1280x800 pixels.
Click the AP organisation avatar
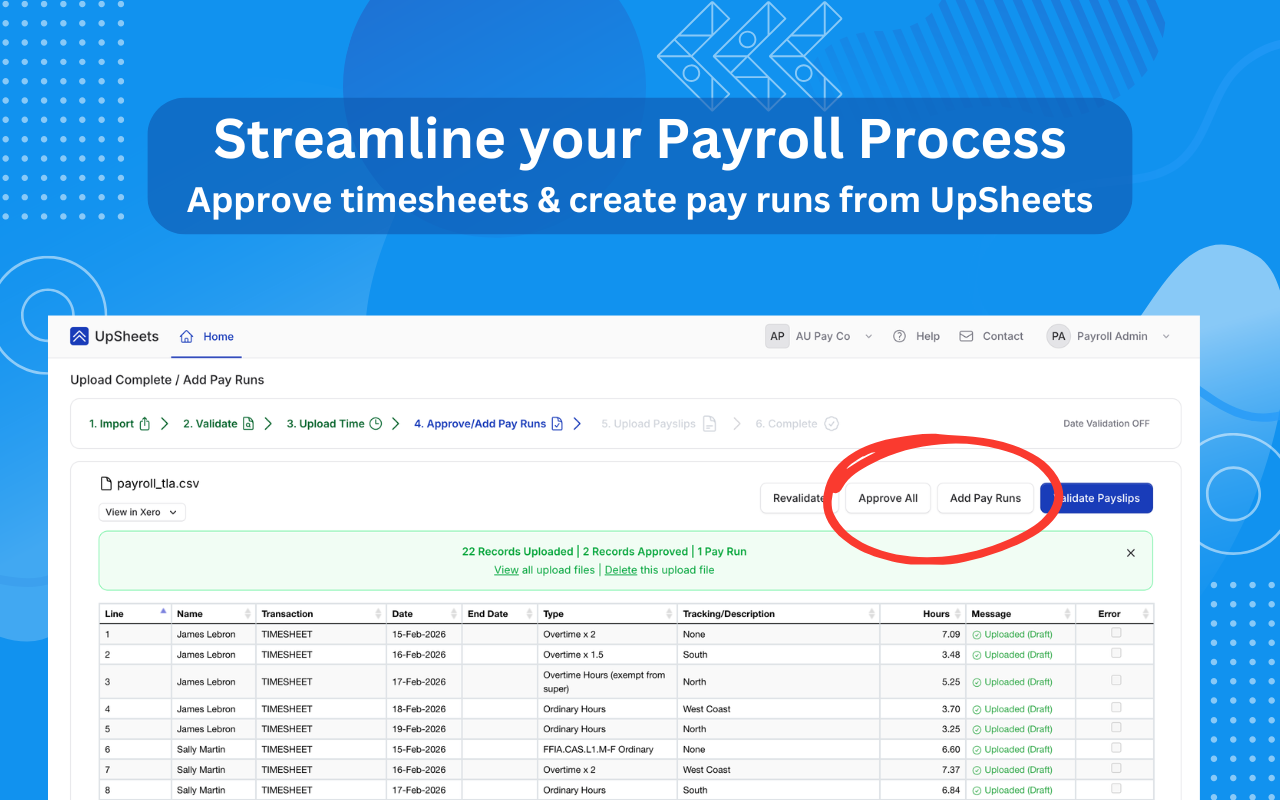[x=777, y=336]
